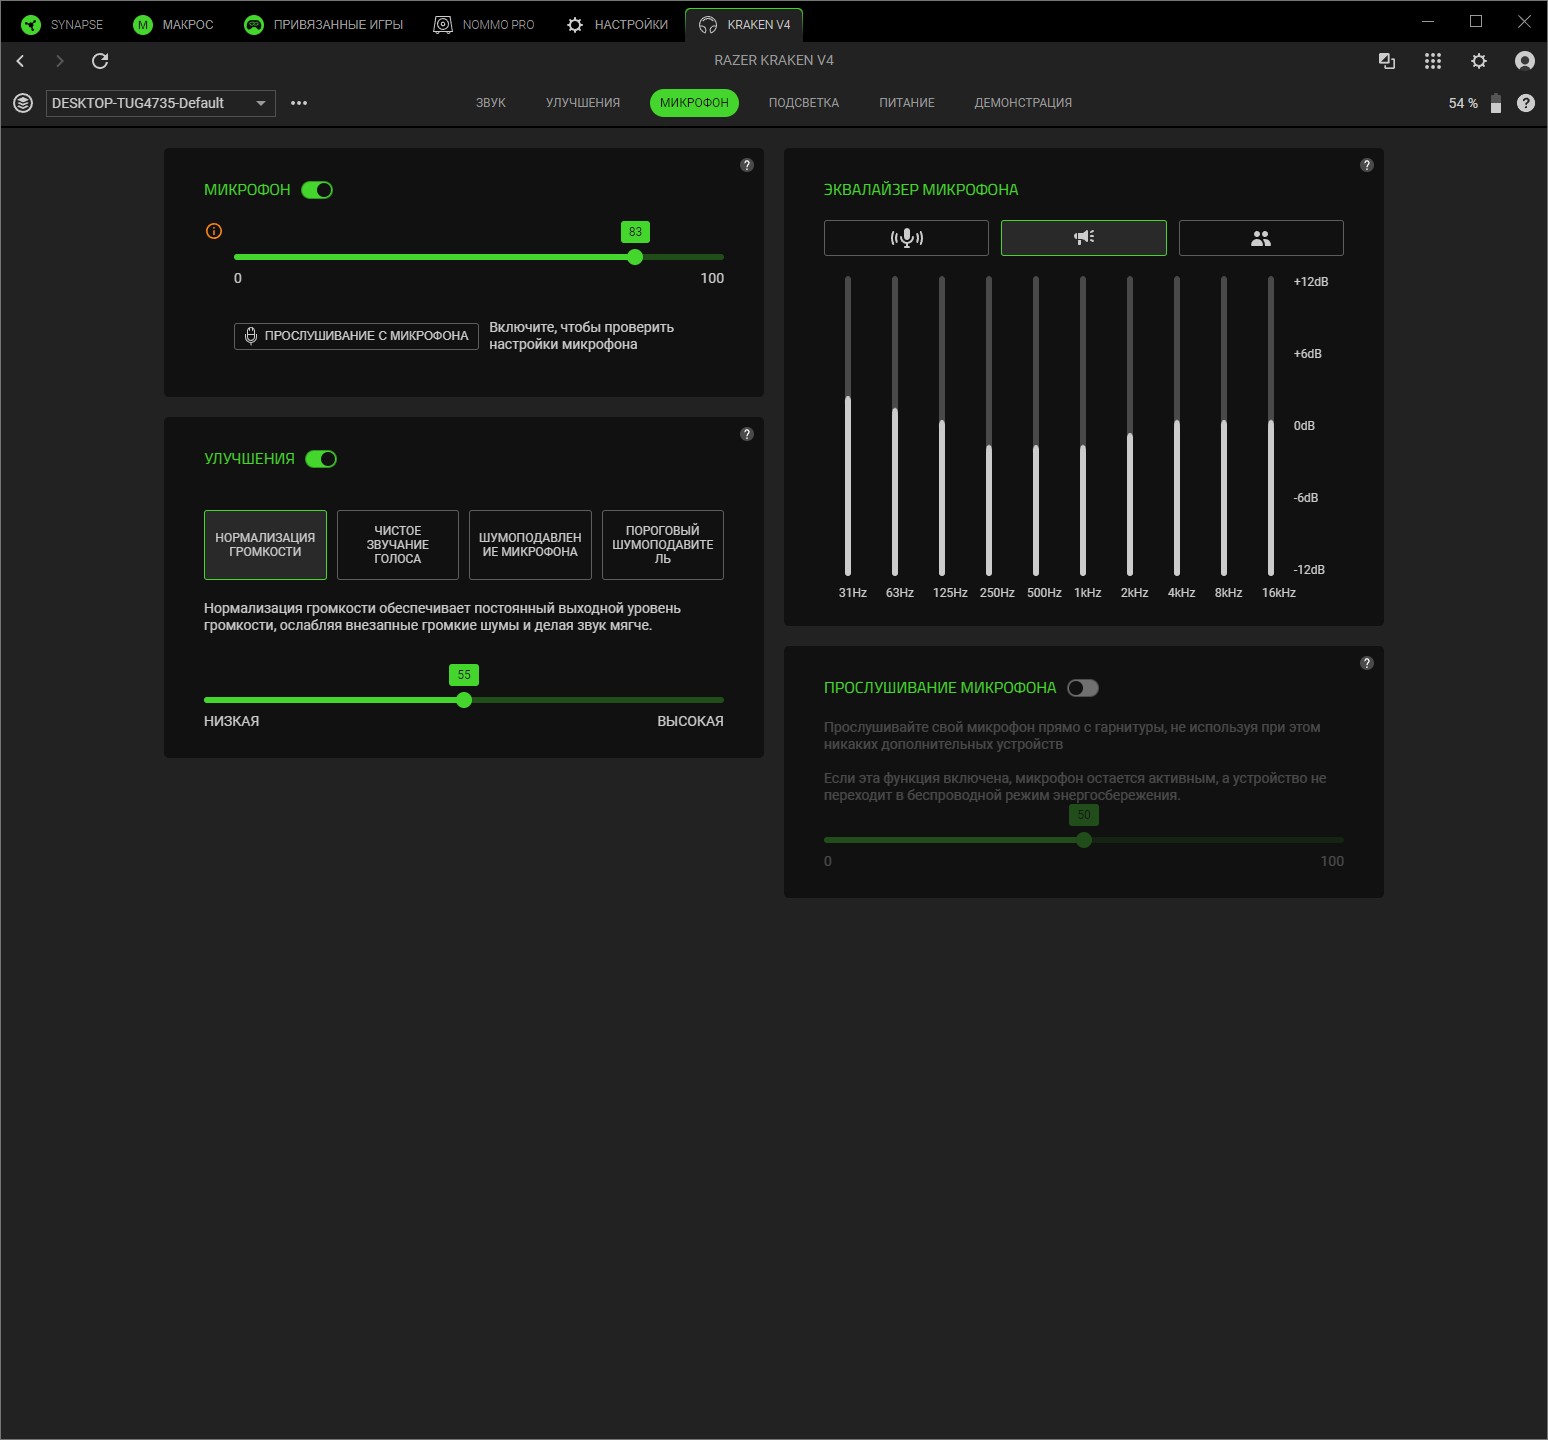Open the Улучшения section tab
Screen dimensions: 1548x1440
583,103
